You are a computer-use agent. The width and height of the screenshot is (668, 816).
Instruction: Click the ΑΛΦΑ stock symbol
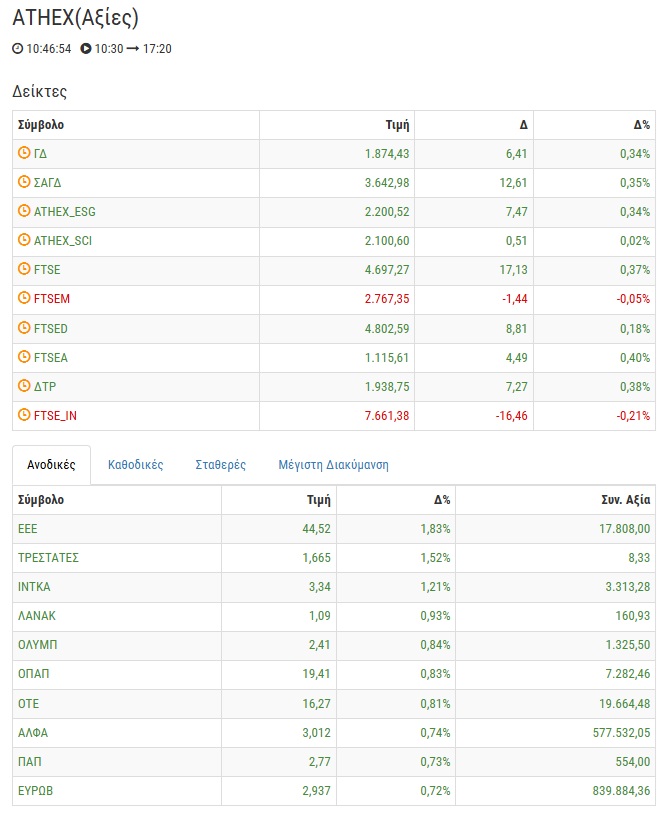pyautogui.click(x=33, y=733)
